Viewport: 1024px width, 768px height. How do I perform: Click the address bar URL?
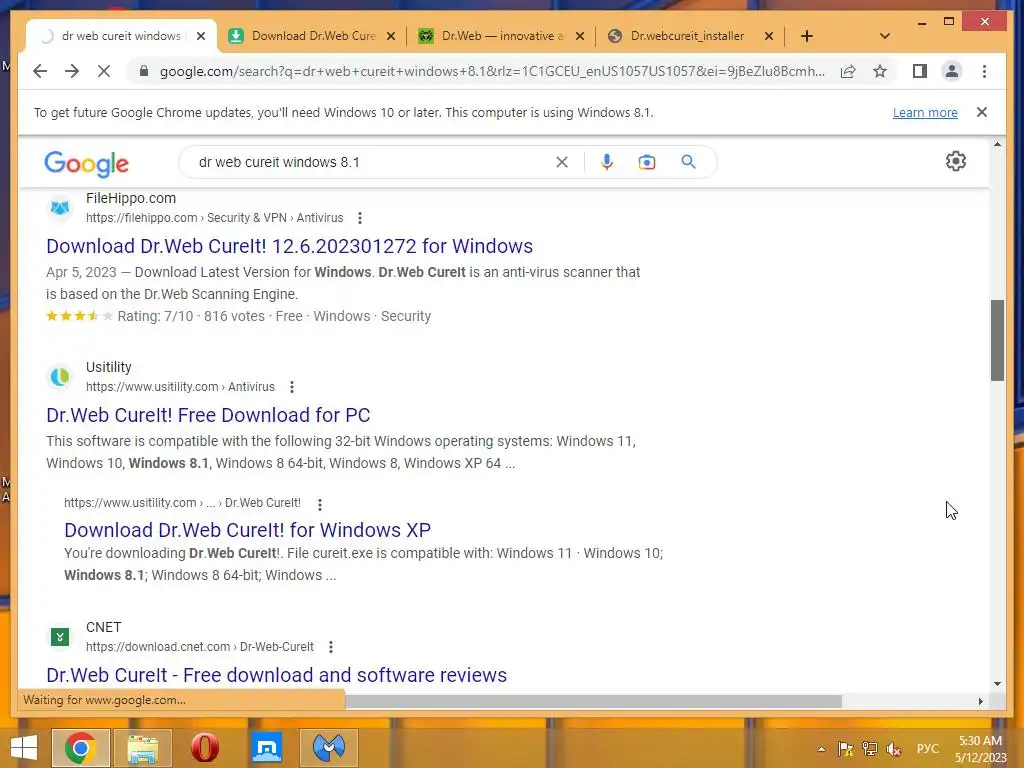coord(492,71)
